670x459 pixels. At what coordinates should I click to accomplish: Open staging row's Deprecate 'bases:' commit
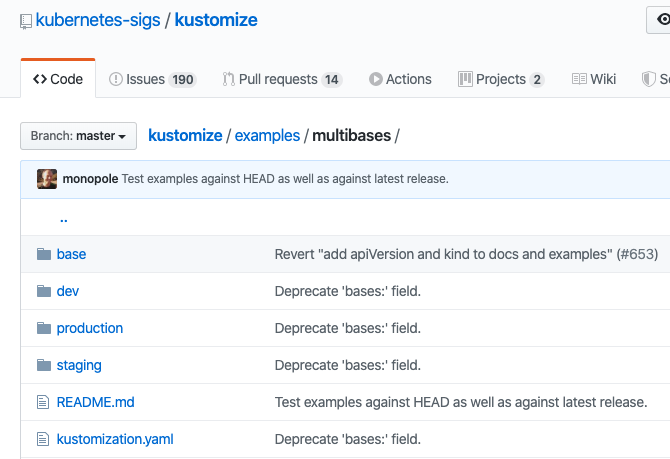pos(348,365)
